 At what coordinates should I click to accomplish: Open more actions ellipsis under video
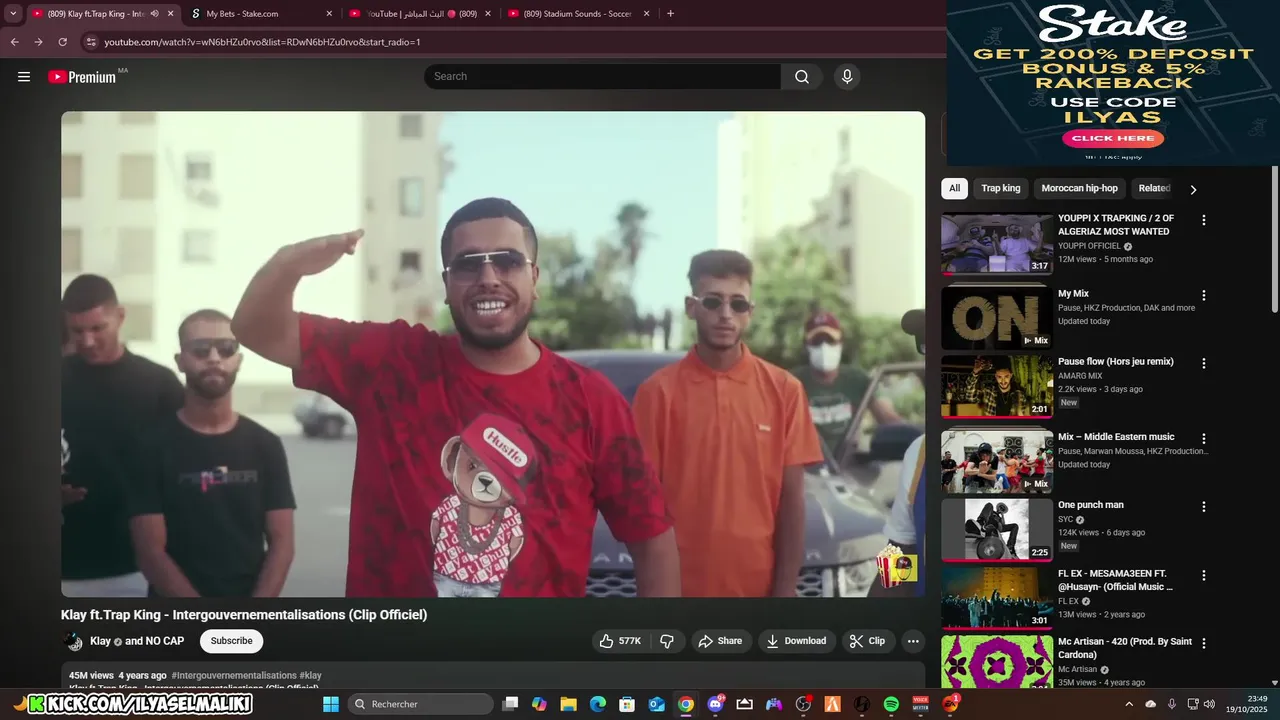pyautogui.click(x=913, y=641)
